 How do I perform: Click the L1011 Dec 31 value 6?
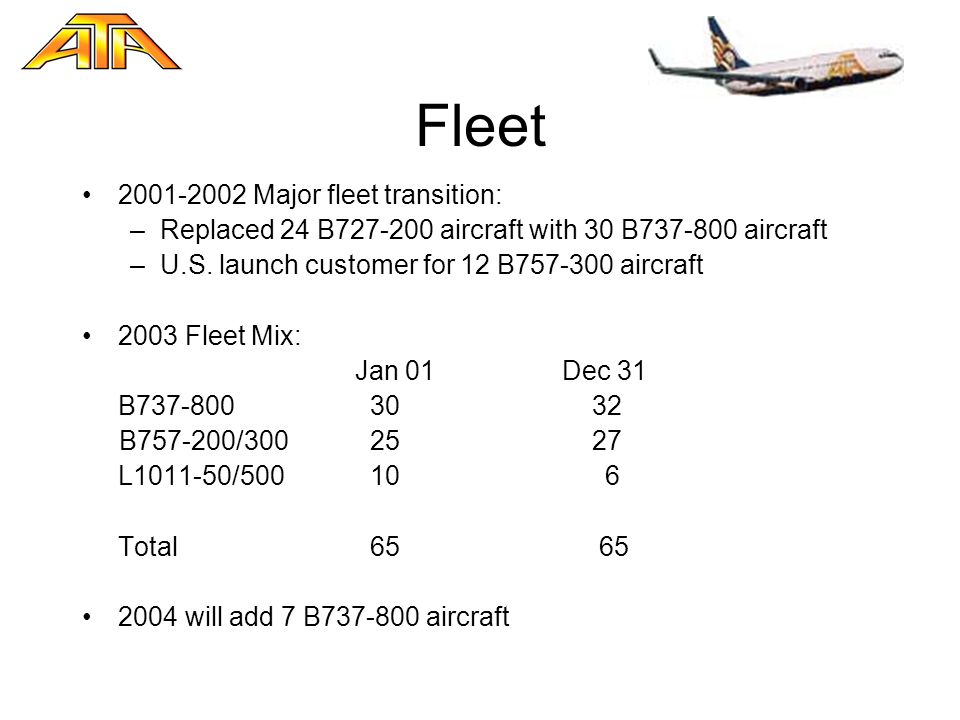click(612, 475)
